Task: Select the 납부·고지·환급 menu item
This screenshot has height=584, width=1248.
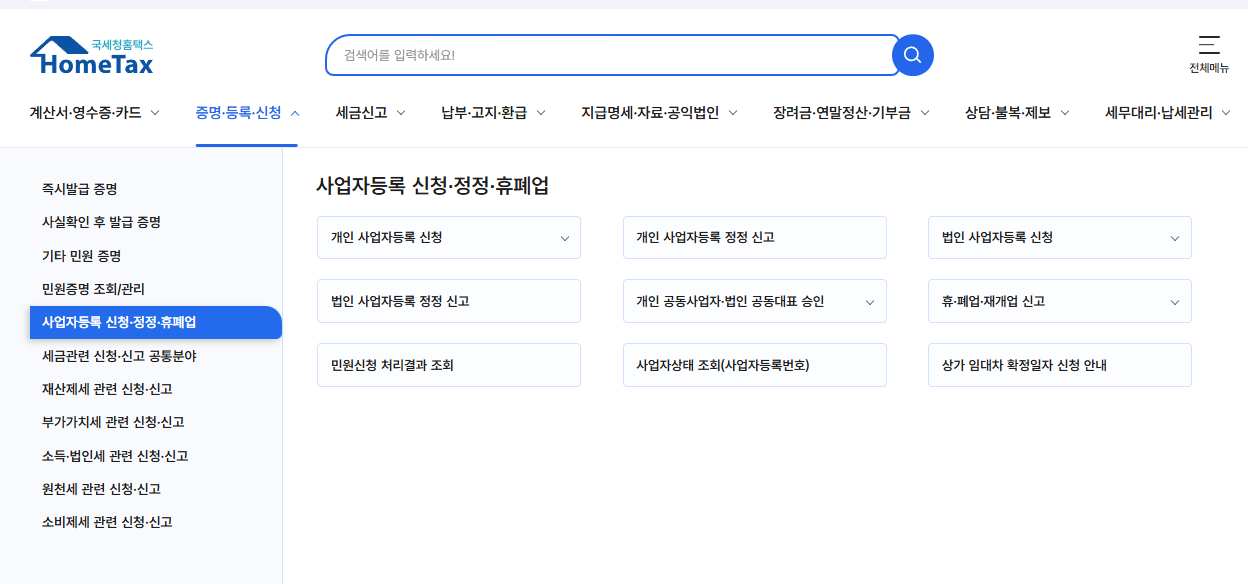Action: click(x=487, y=113)
